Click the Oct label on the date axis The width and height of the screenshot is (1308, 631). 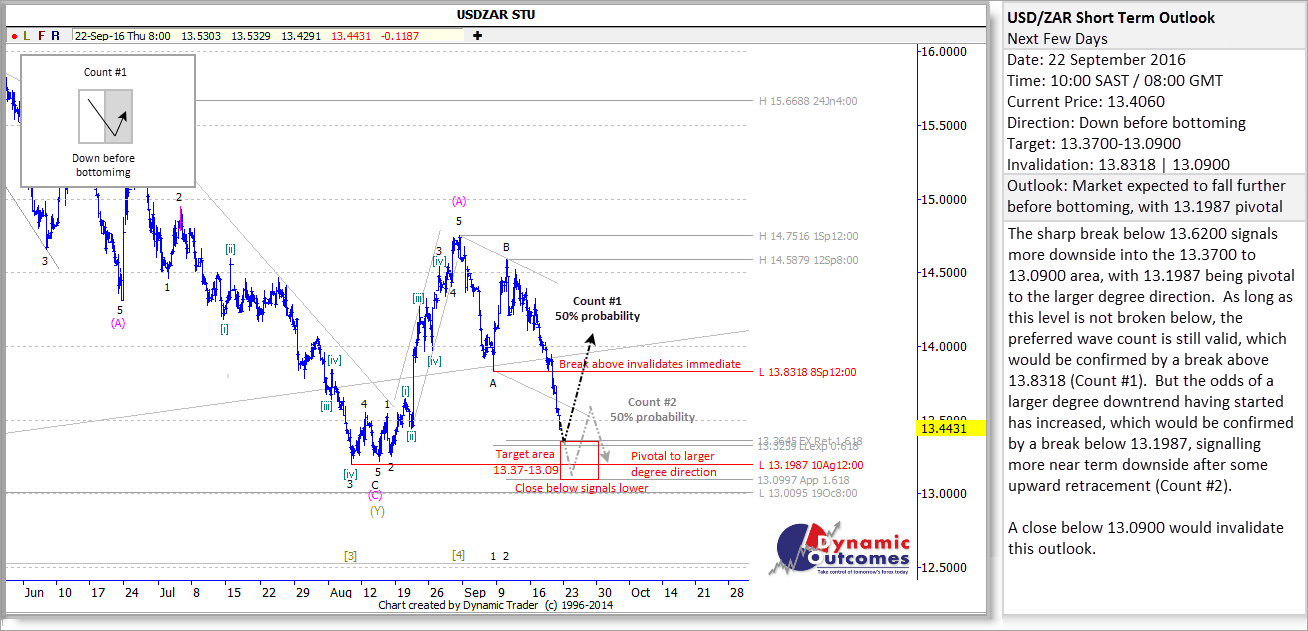[640, 592]
